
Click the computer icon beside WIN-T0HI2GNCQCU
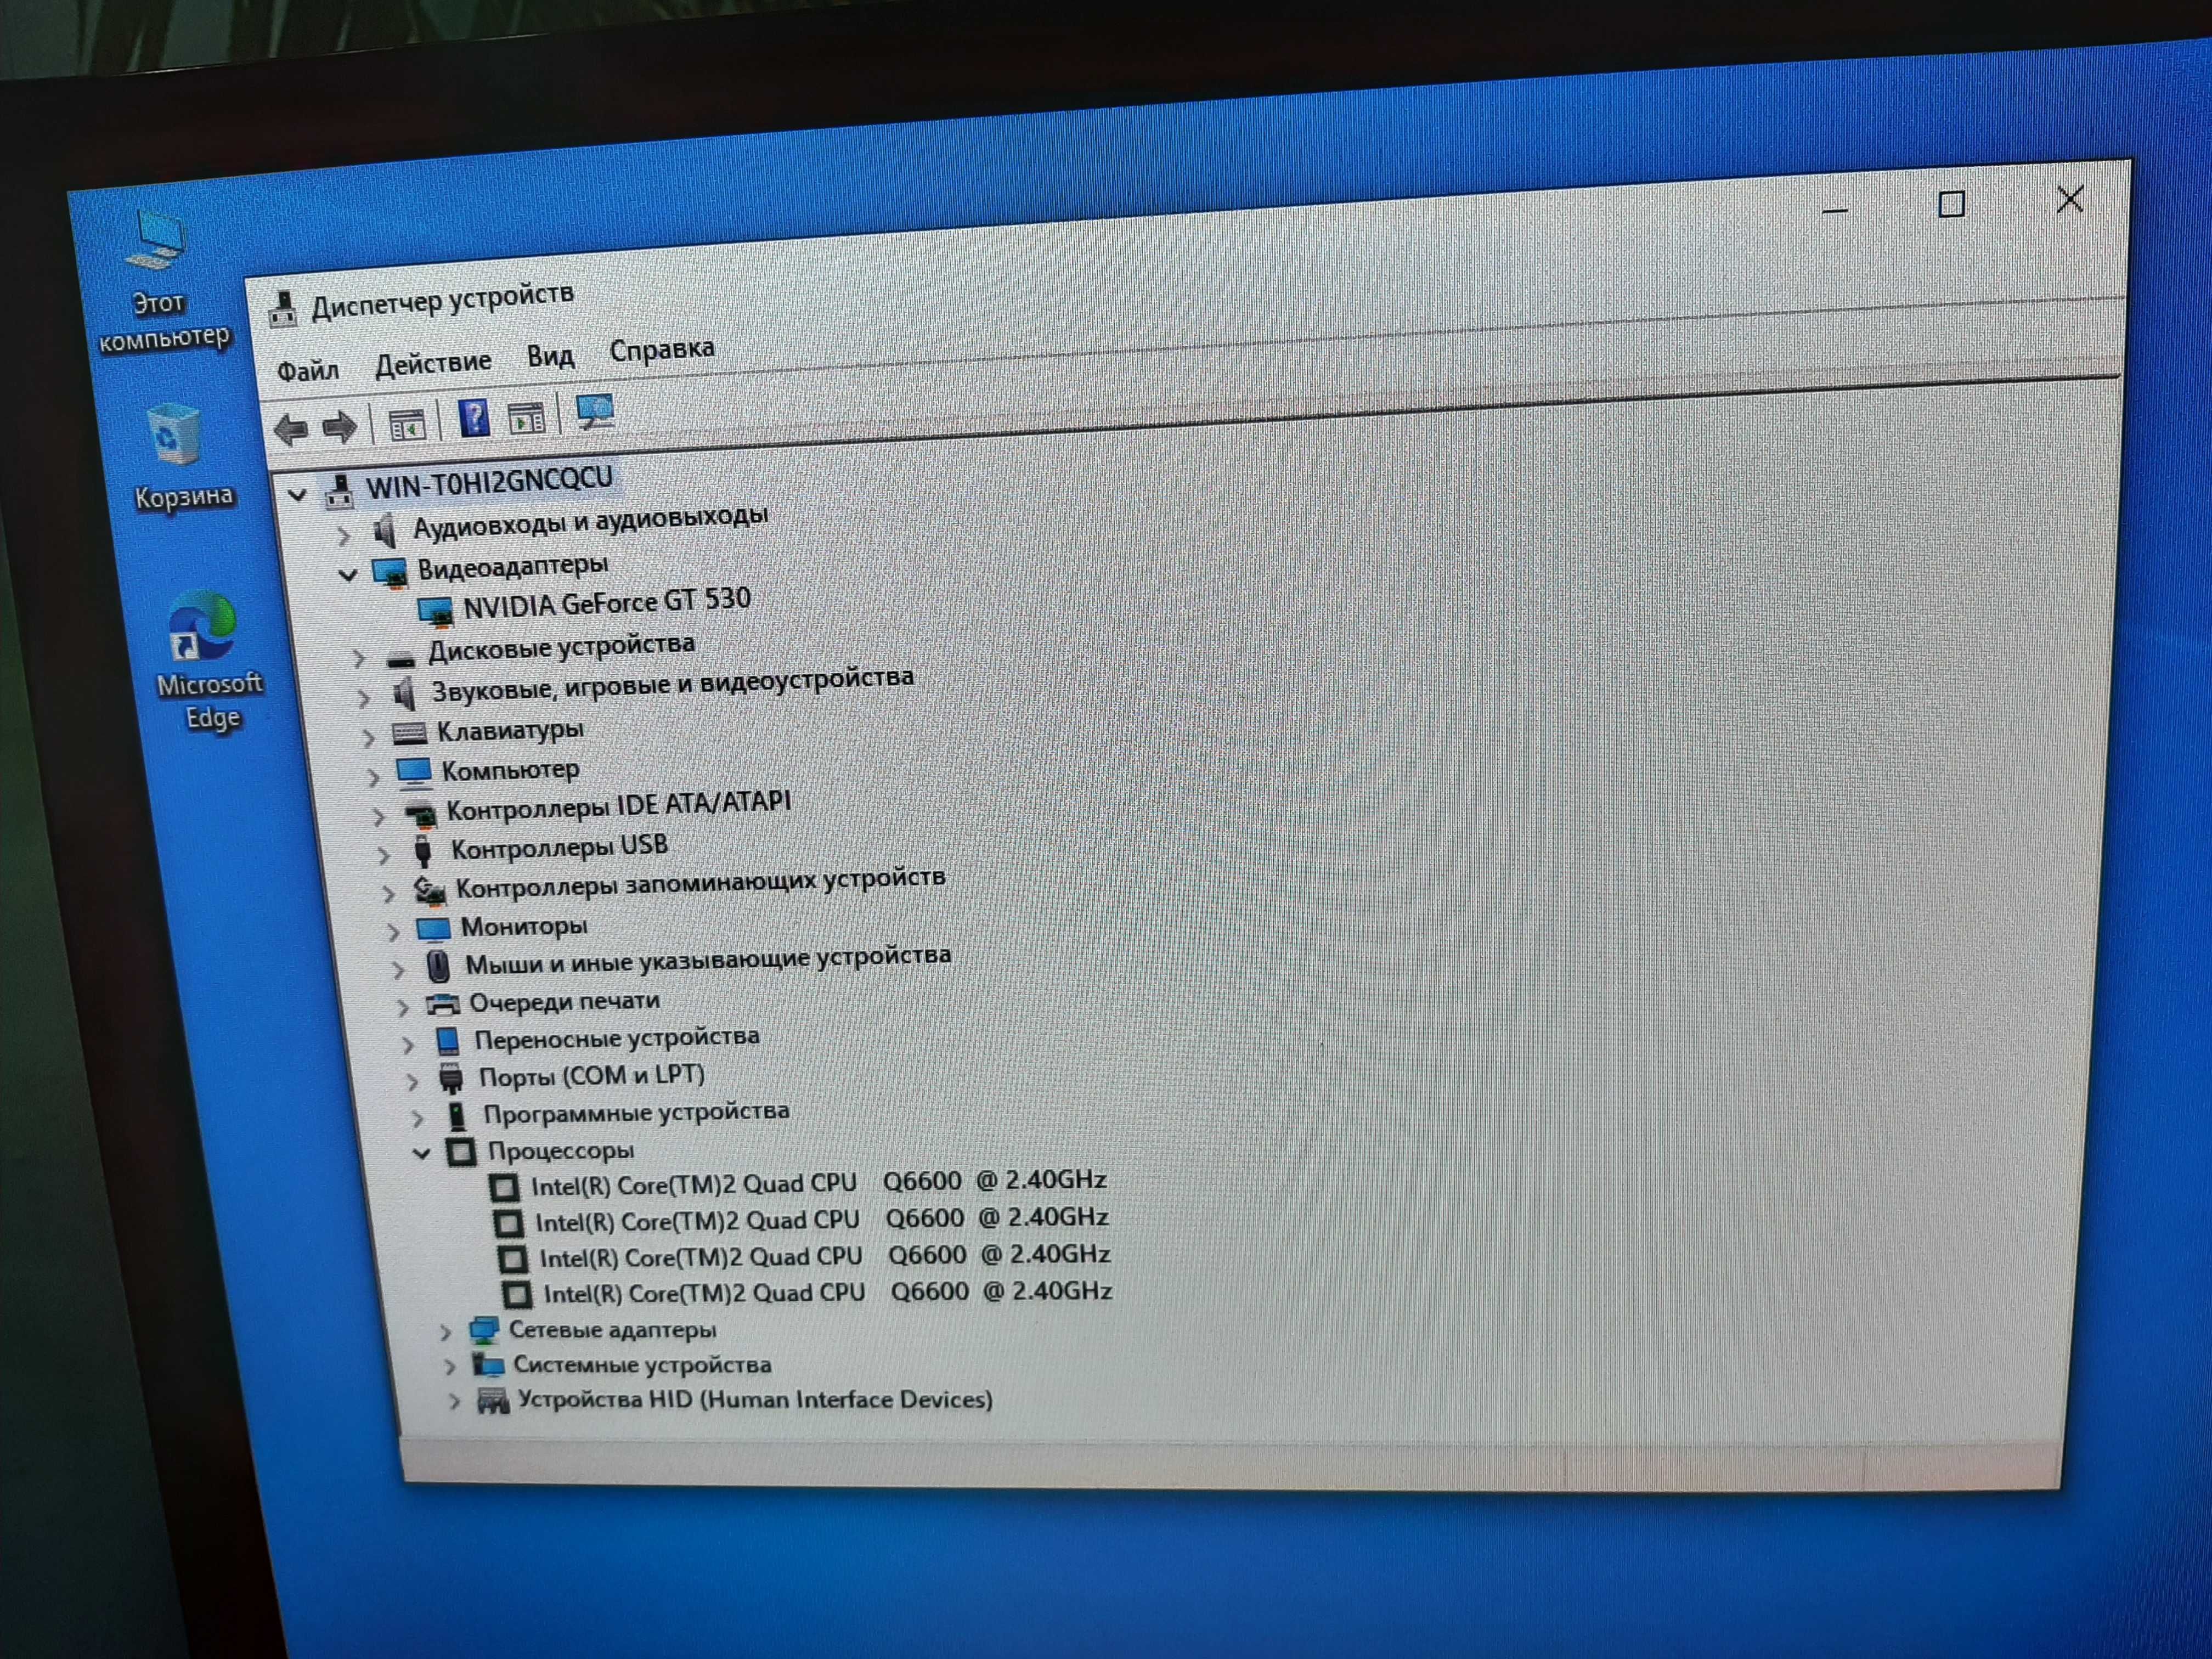(339, 491)
